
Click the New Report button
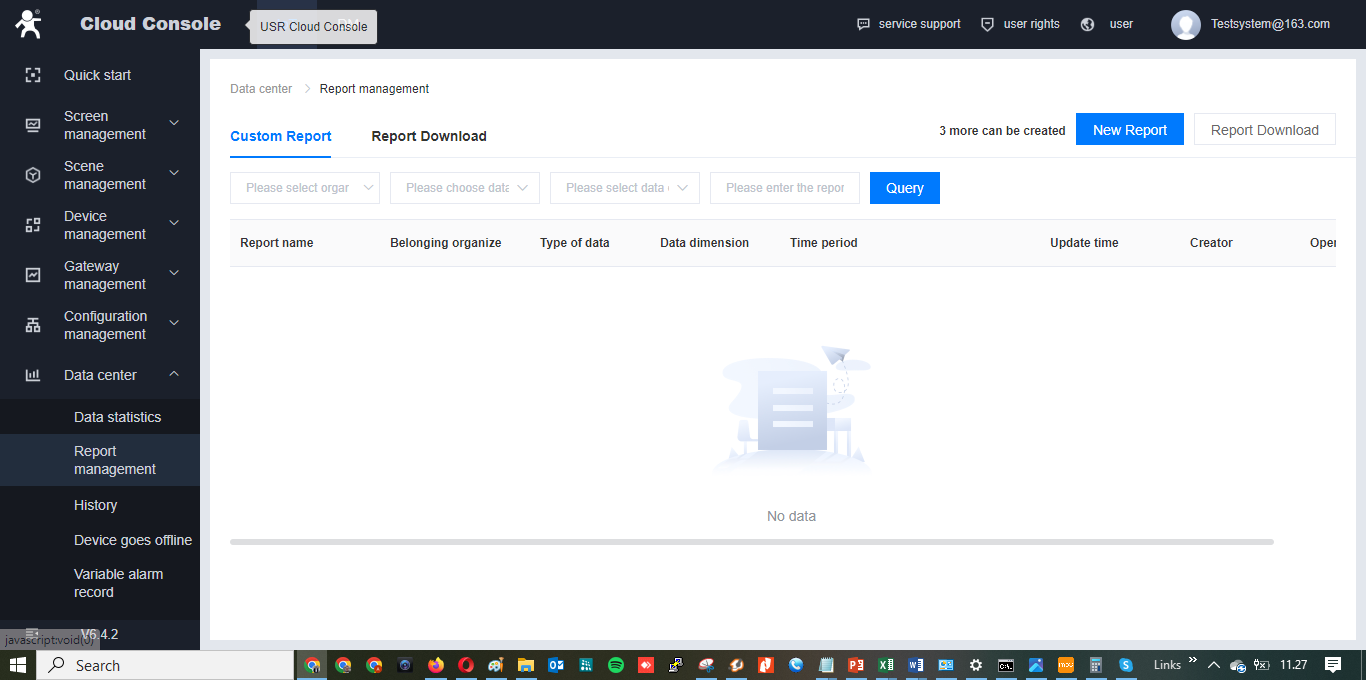pyautogui.click(x=1129, y=130)
